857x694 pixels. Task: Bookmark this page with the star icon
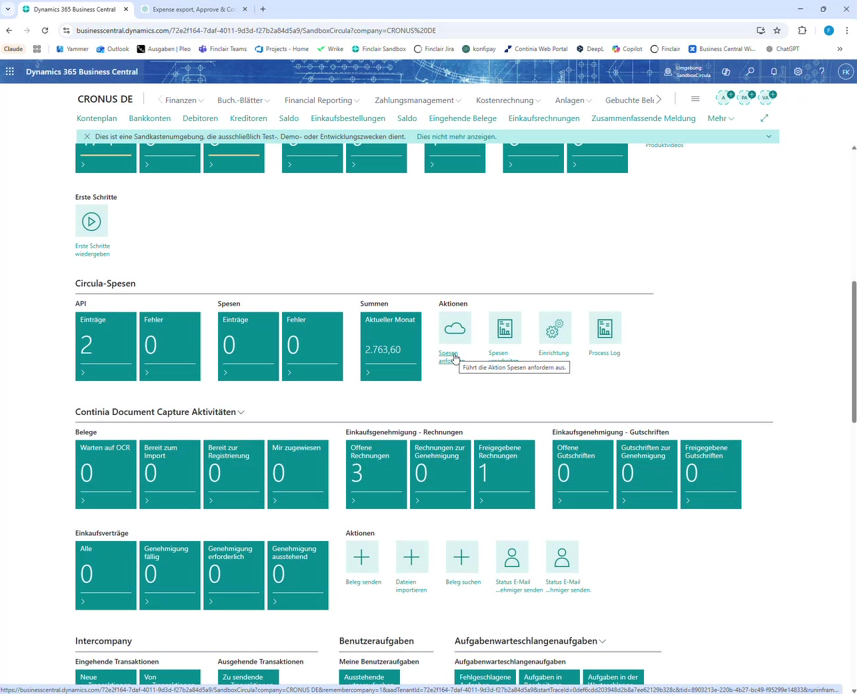pos(777,31)
